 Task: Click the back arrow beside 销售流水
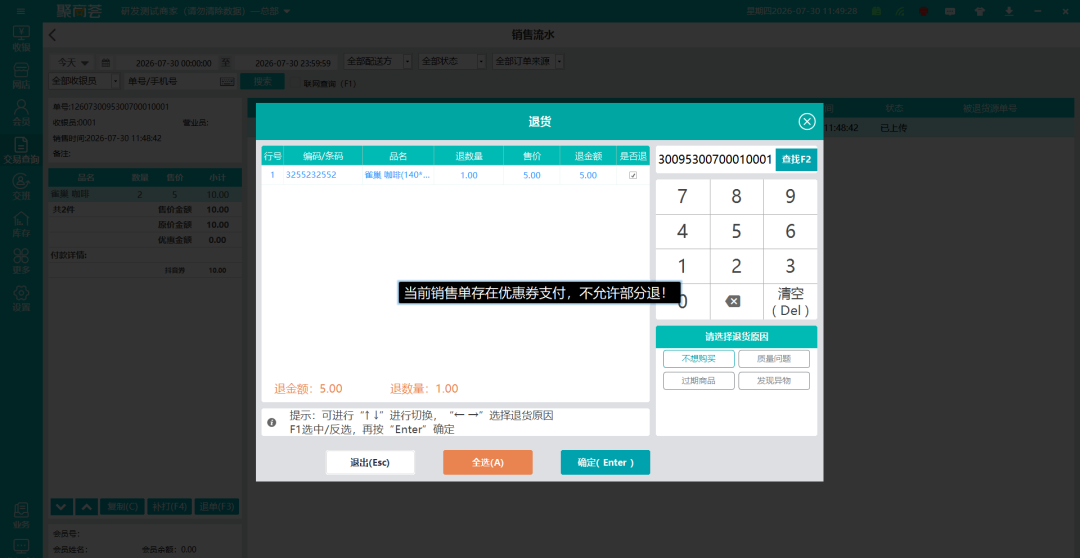click(x=52, y=35)
